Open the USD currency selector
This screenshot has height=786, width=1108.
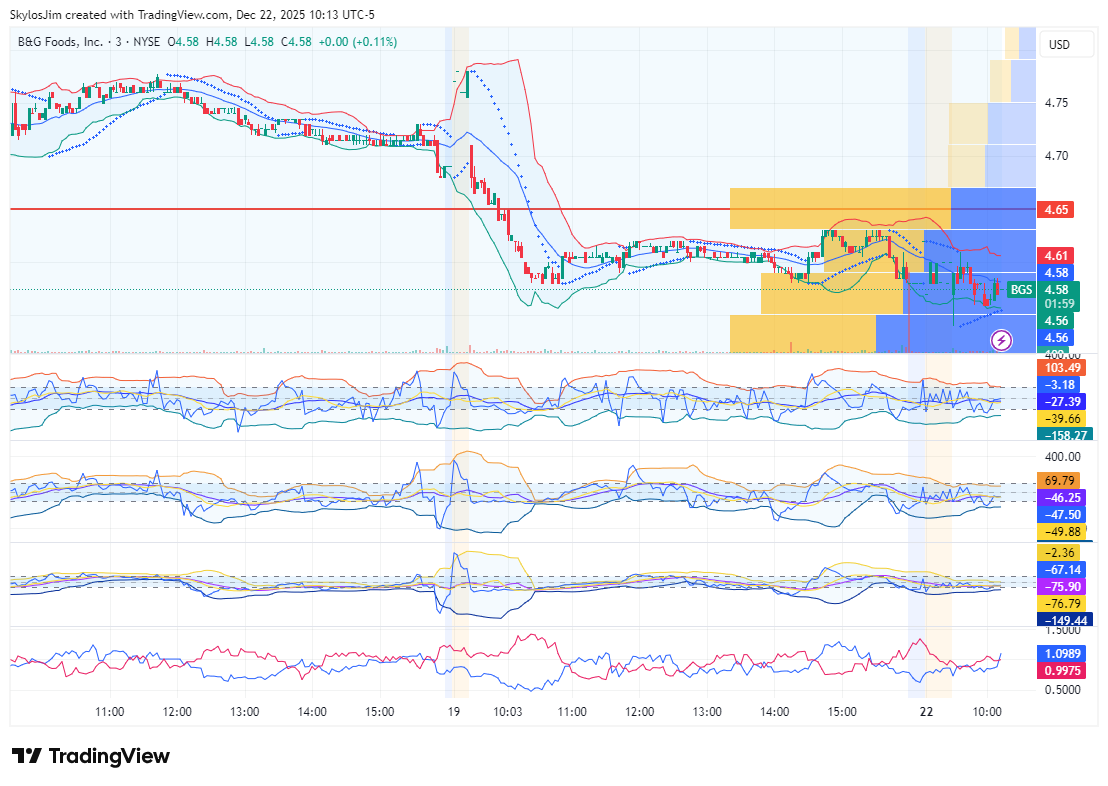coord(1058,45)
